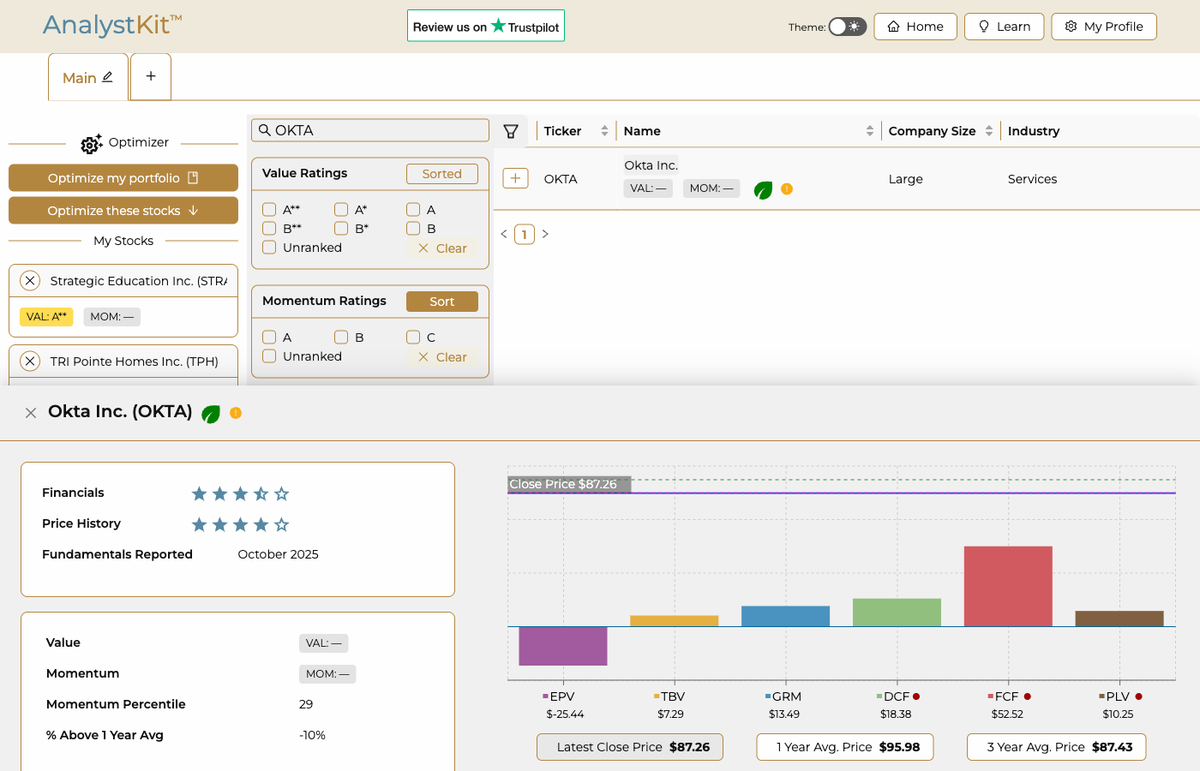This screenshot has width=1200, height=771.
Task: Select the 1 Year Avg. Price button
Action: click(844, 747)
